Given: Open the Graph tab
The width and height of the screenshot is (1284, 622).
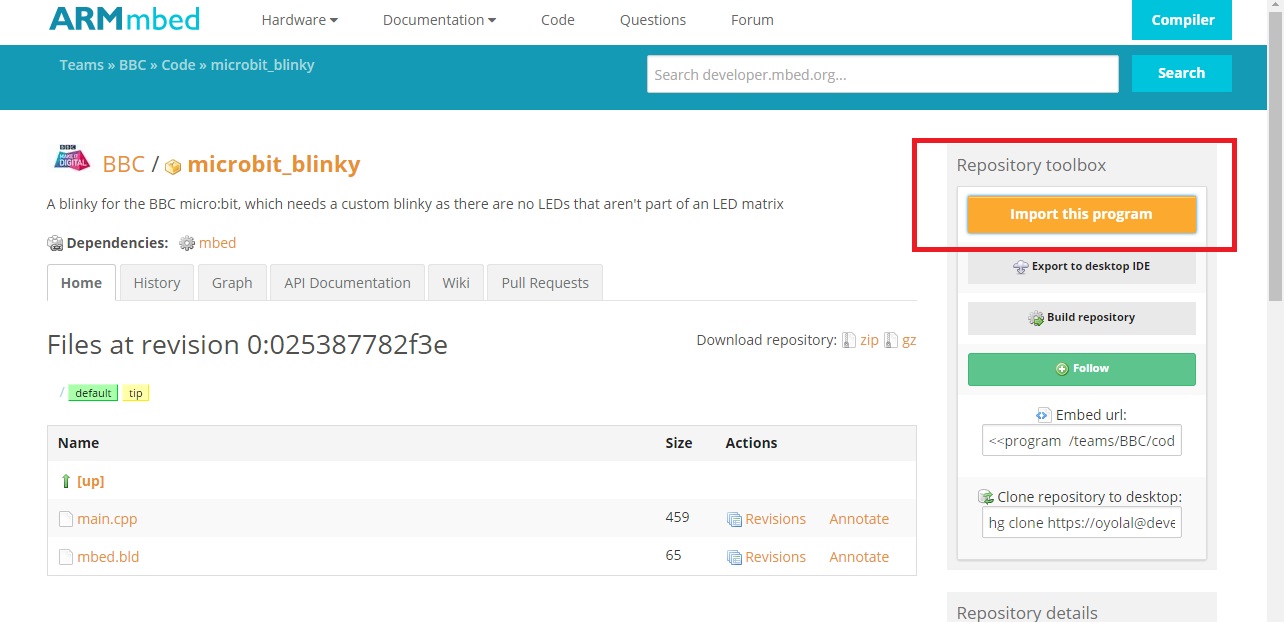Looking at the screenshot, I should click(232, 283).
